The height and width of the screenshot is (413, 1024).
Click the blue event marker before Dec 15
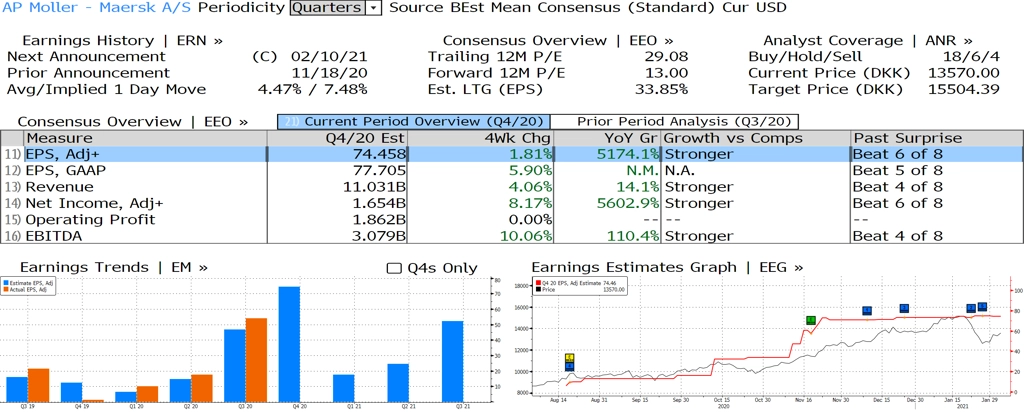click(x=867, y=311)
